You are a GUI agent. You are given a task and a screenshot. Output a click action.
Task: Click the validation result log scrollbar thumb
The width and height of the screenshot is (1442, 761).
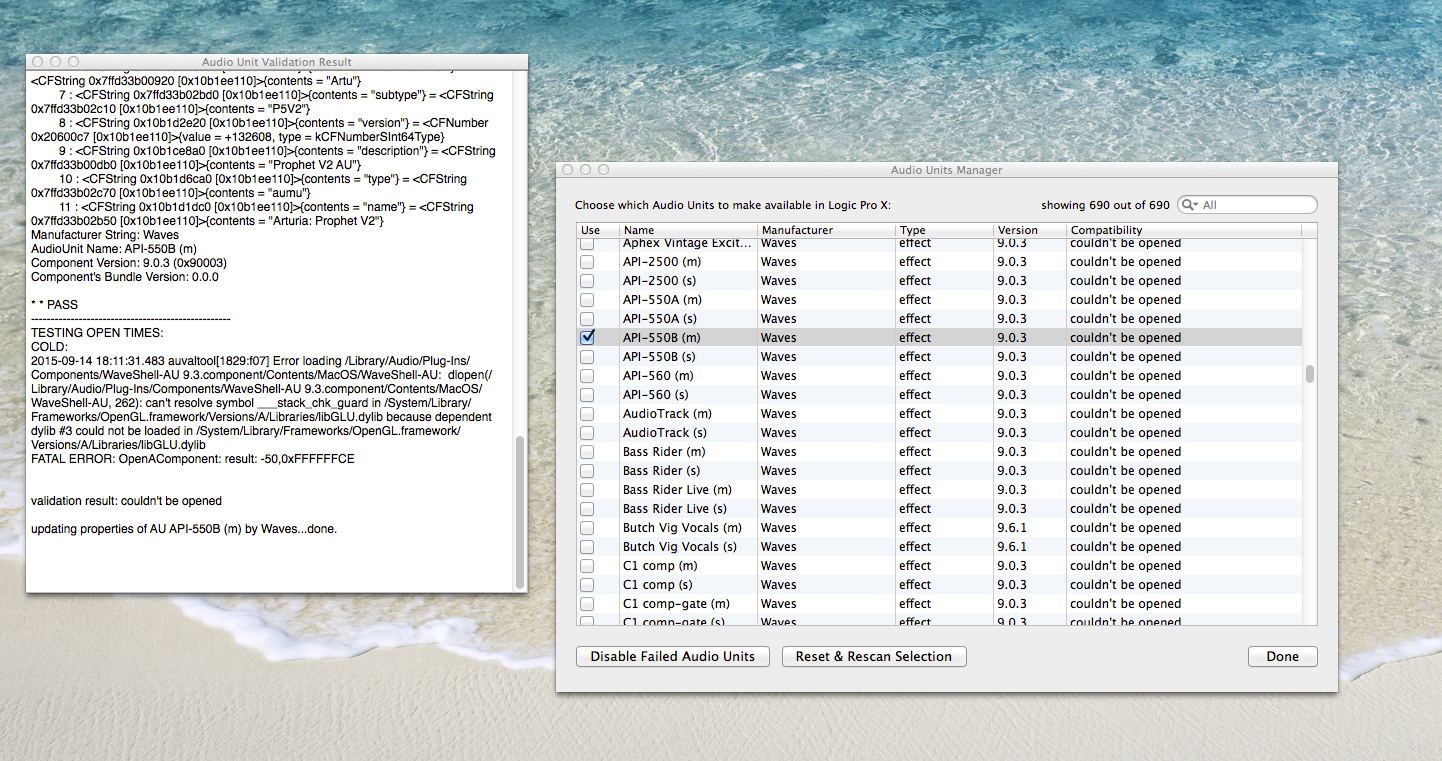click(519, 510)
